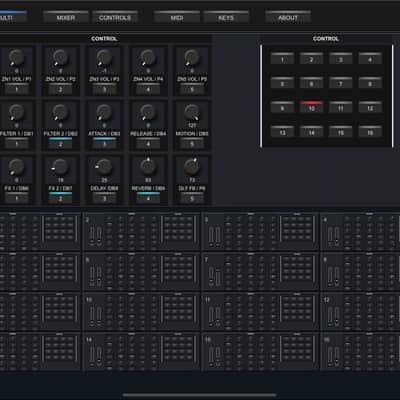
Task: Click the DELAY / DB8 knob
Action: point(104,167)
